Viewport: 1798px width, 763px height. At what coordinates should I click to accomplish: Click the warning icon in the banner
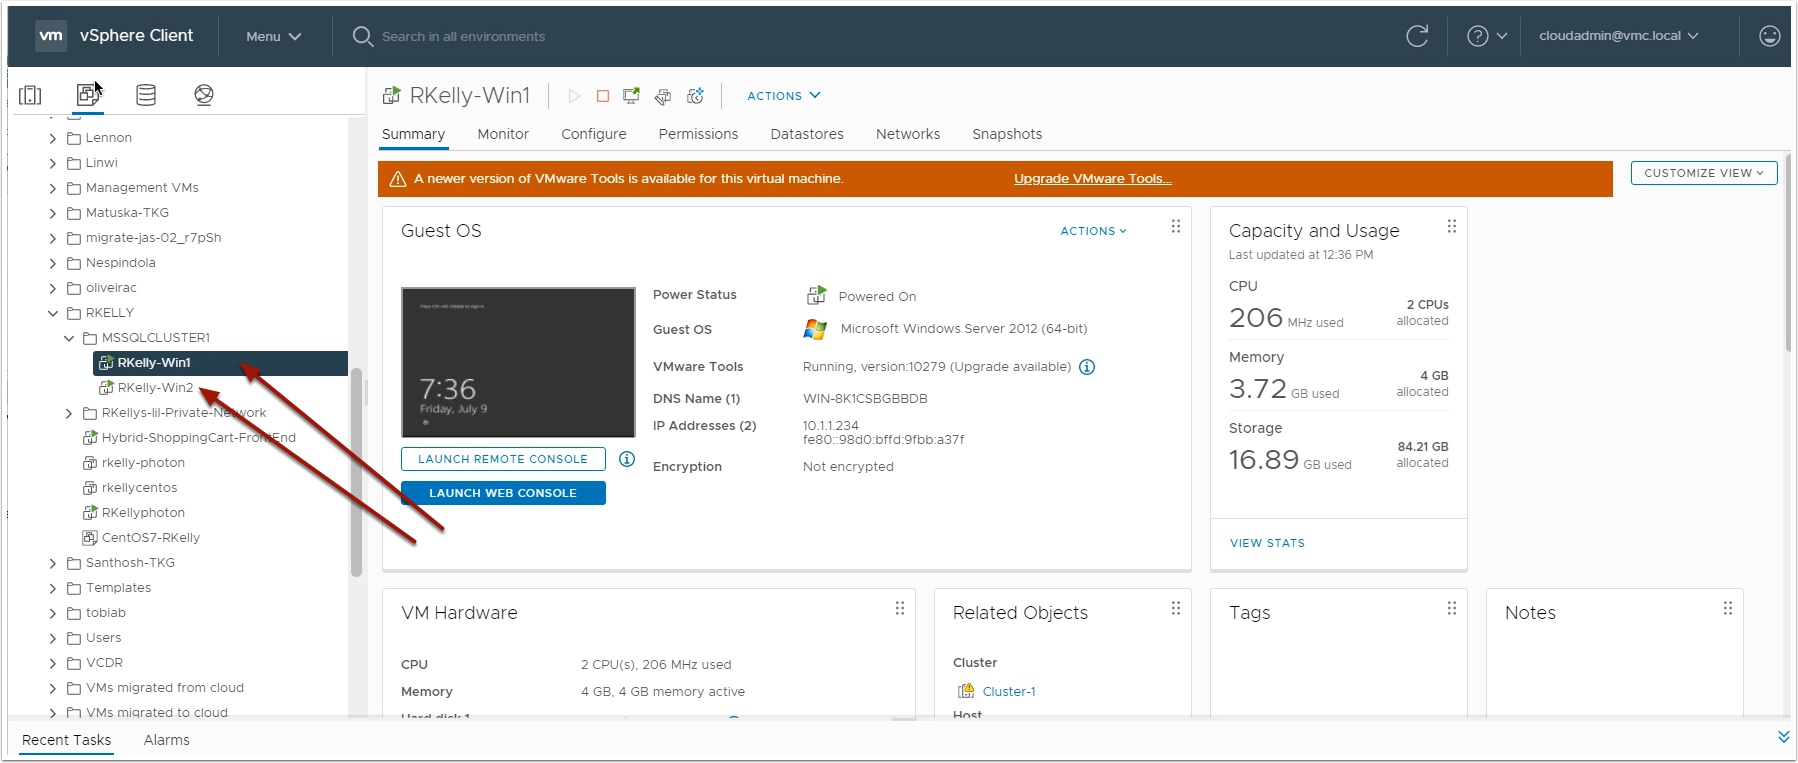(x=397, y=179)
